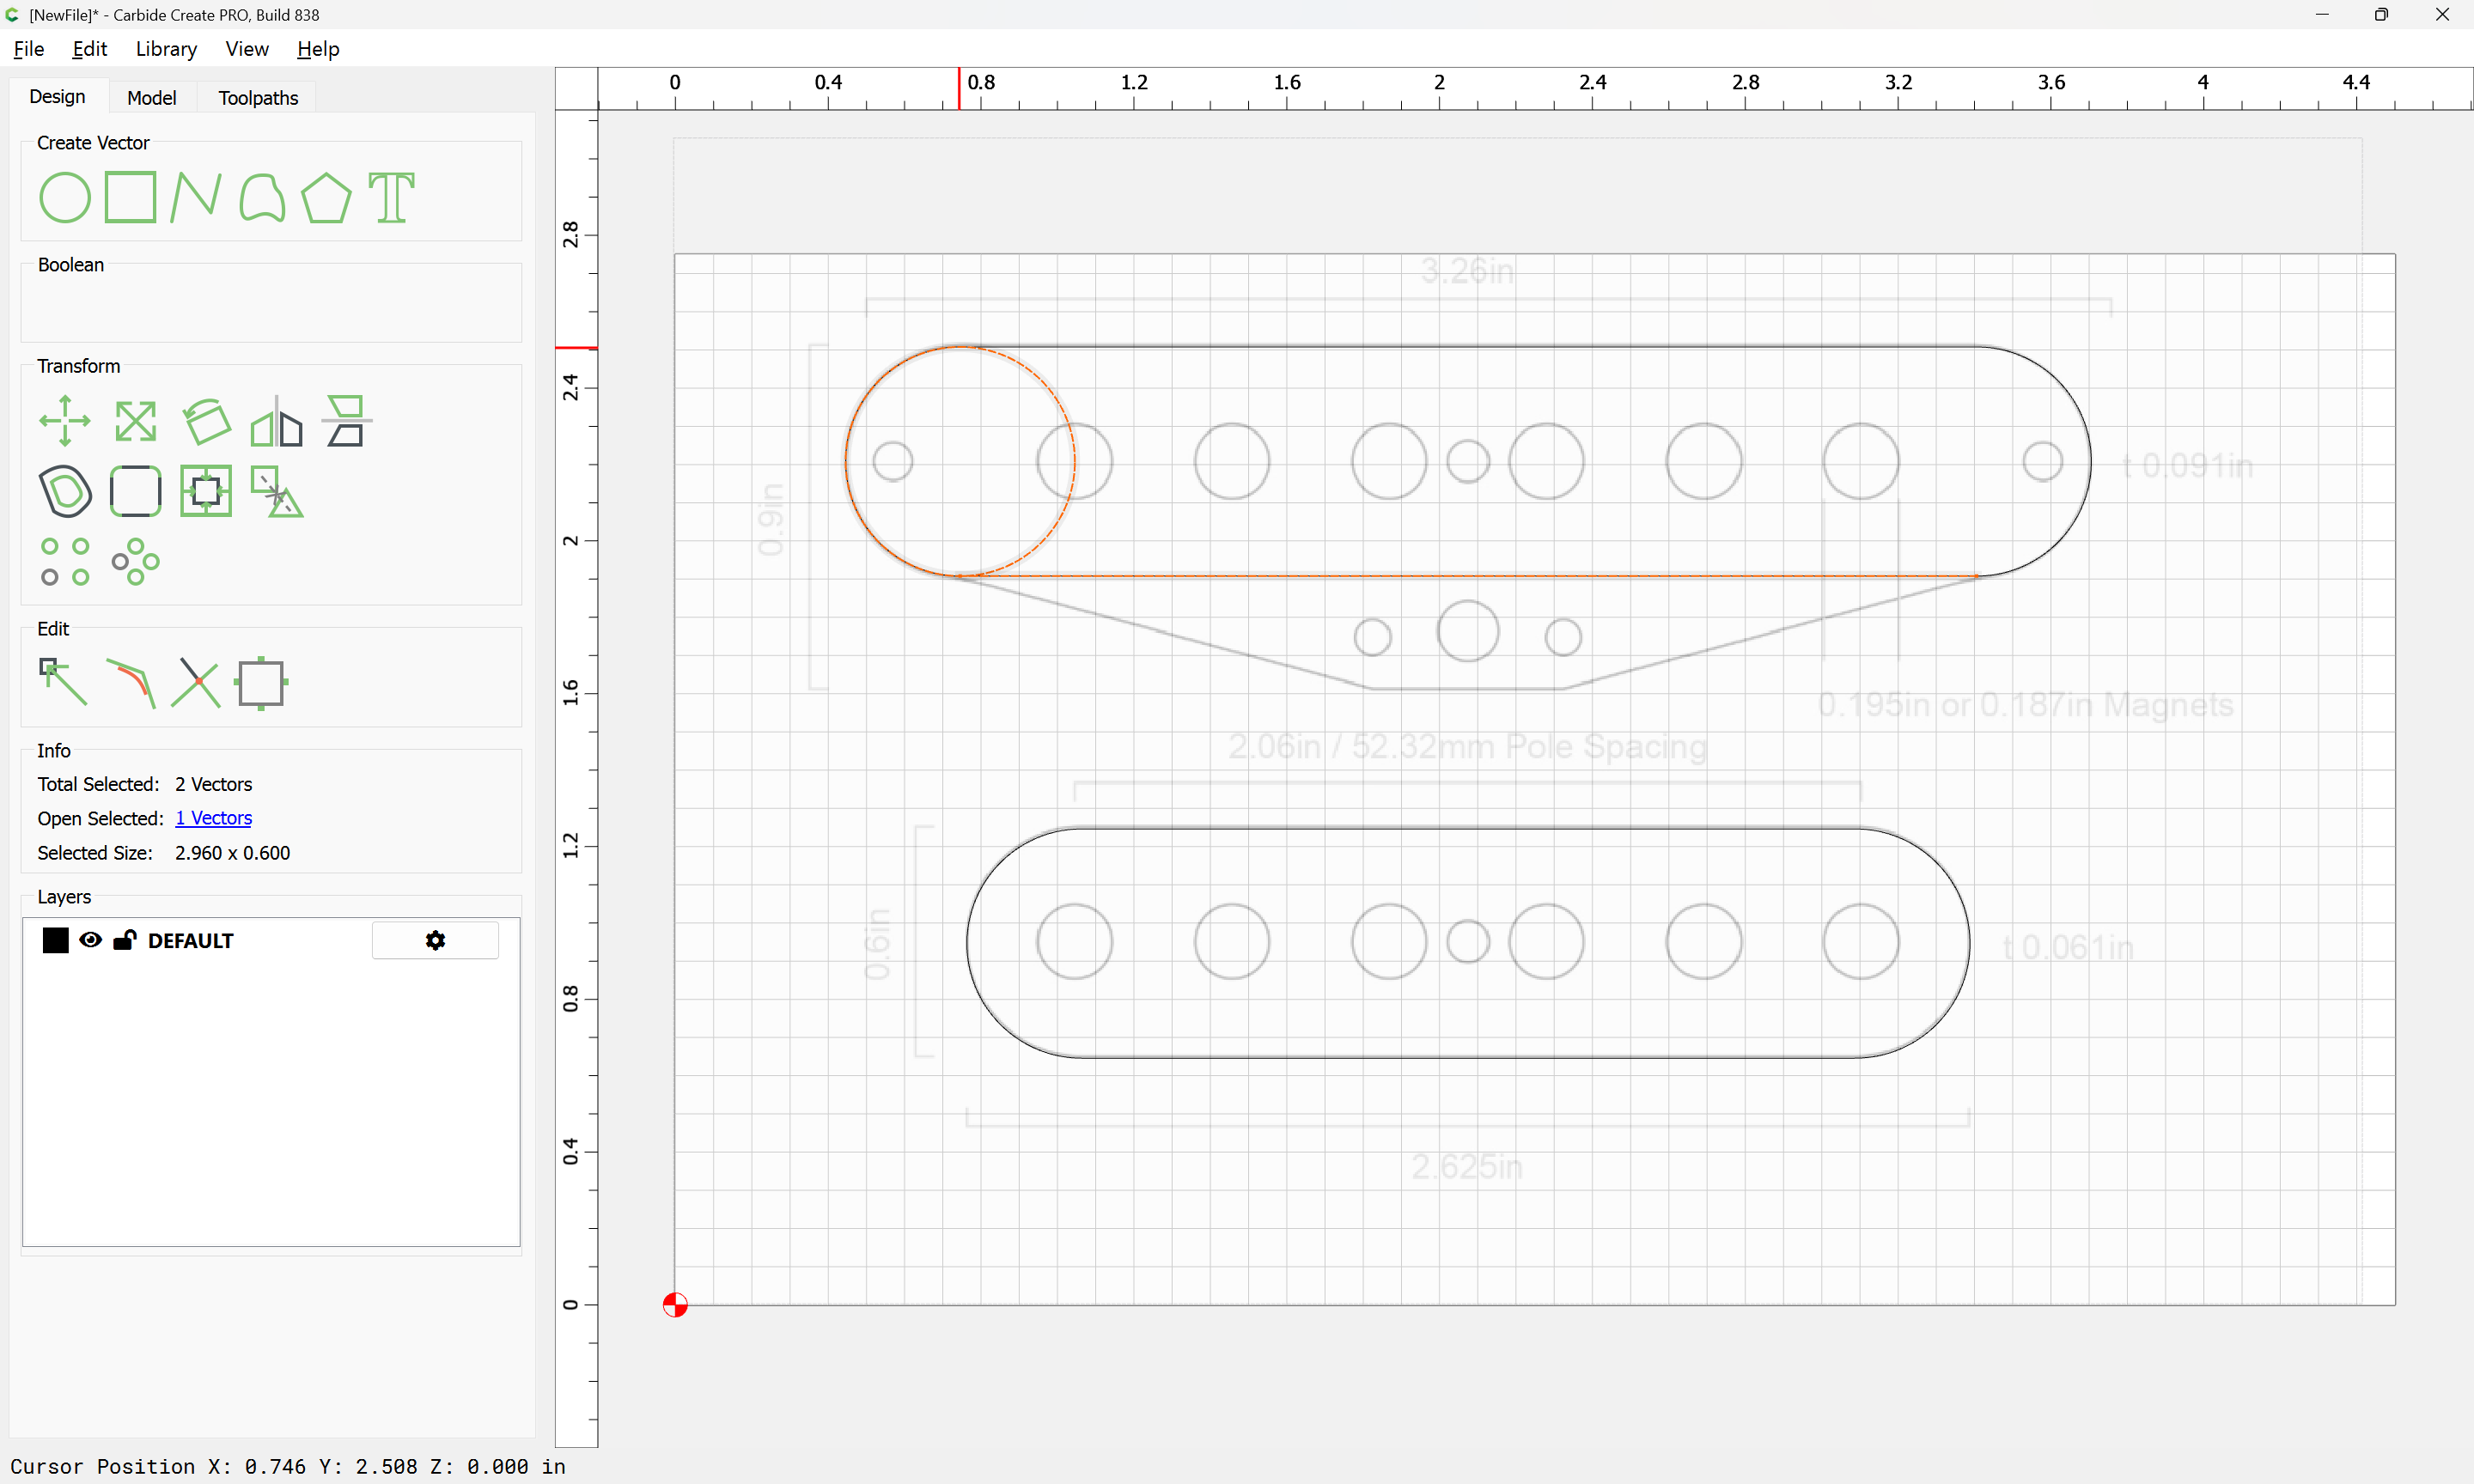Select the Curve create vector tool
Viewport: 2474px width, 1484px height.
(262, 197)
